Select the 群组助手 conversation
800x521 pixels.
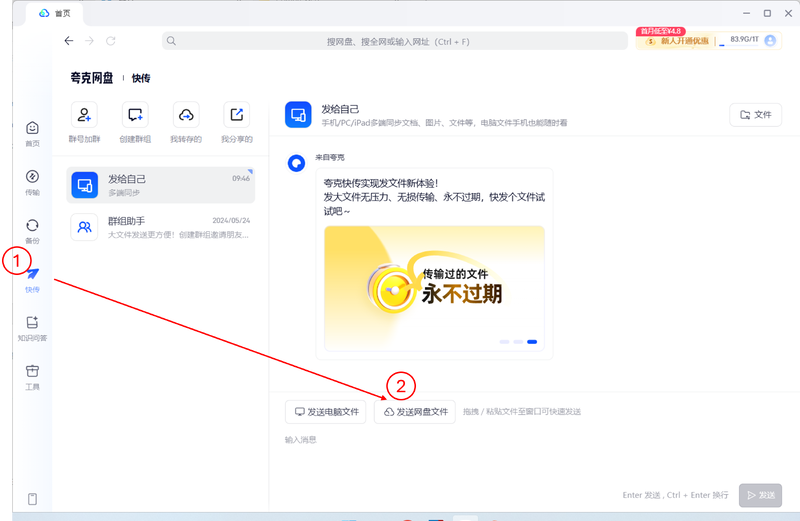tap(160, 227)
